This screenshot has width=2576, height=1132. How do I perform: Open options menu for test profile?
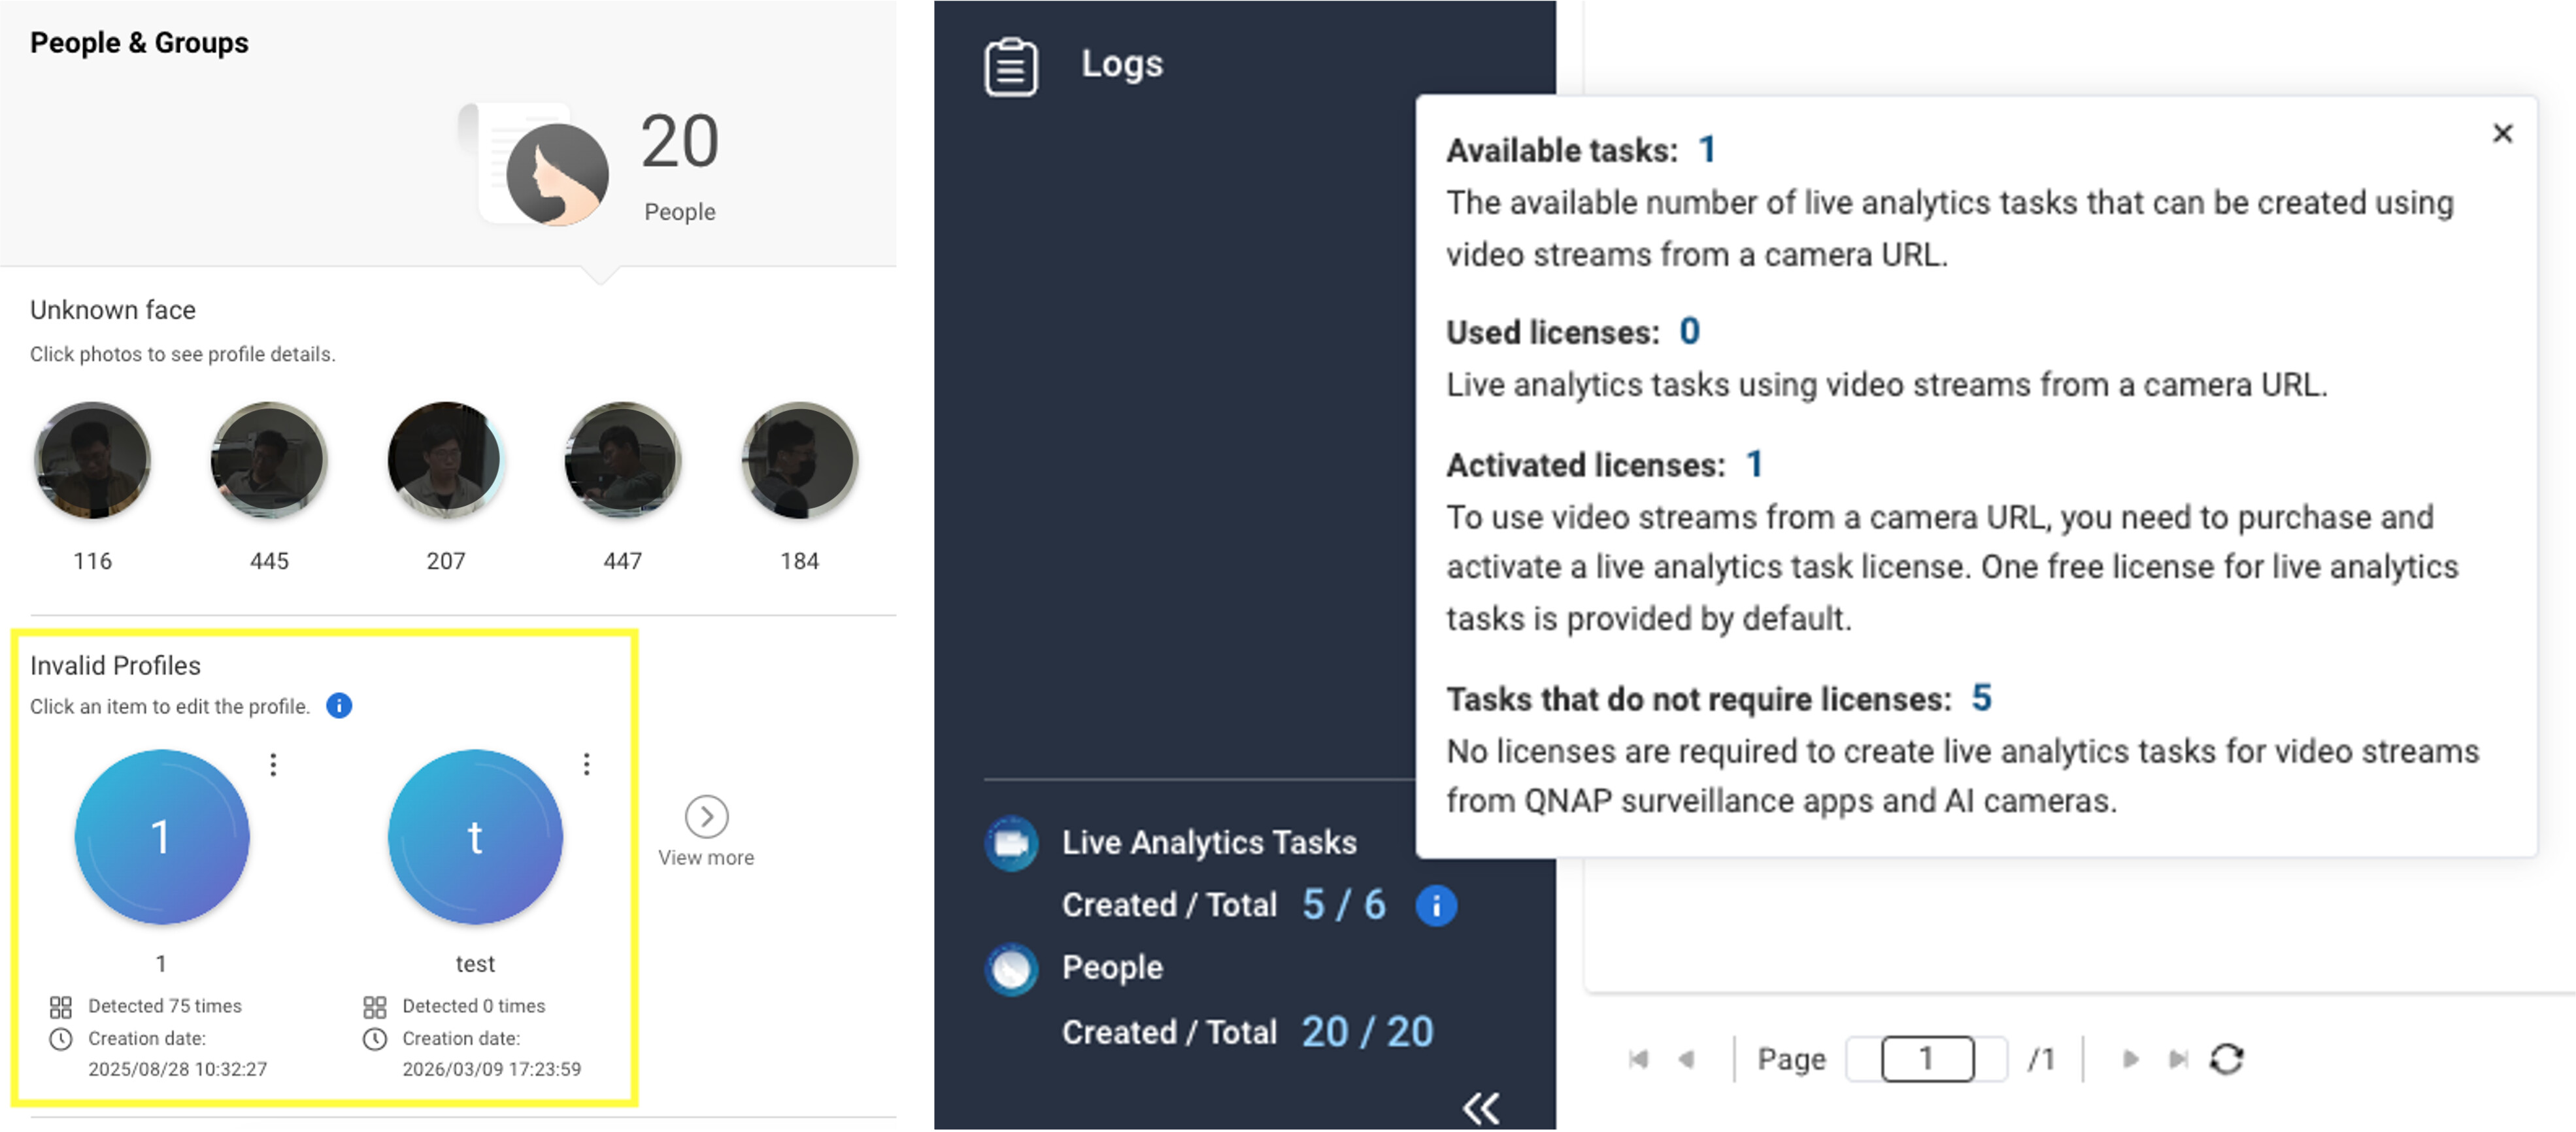[587, 765]
